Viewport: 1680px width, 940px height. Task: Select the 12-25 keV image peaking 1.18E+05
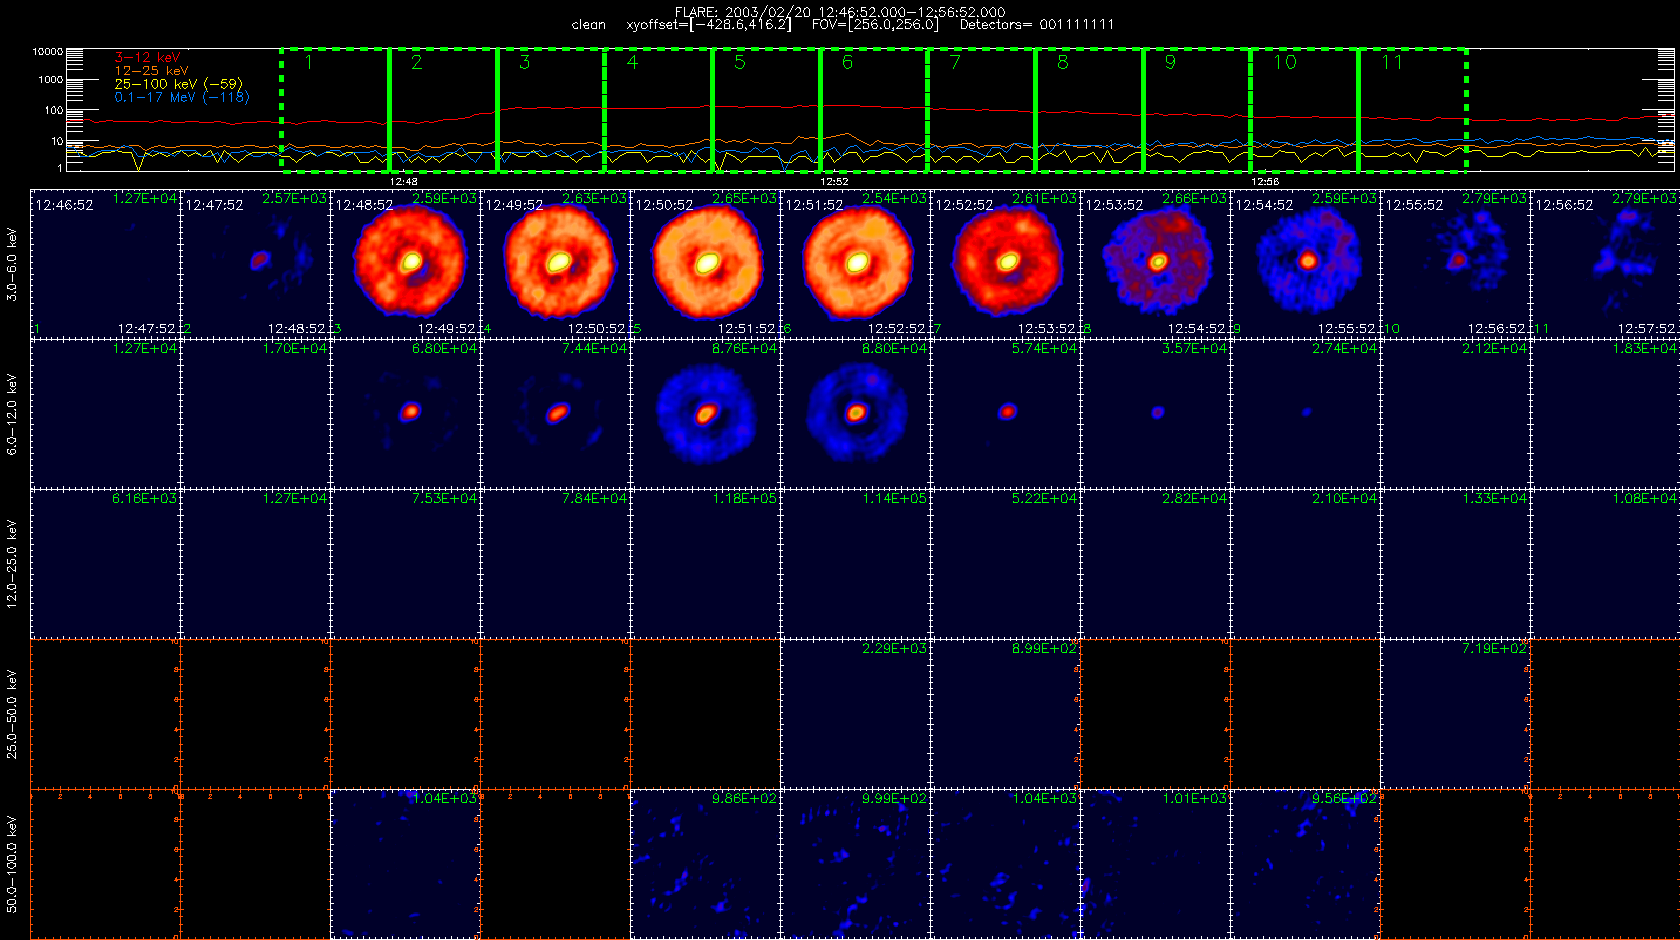coord(706,564)
